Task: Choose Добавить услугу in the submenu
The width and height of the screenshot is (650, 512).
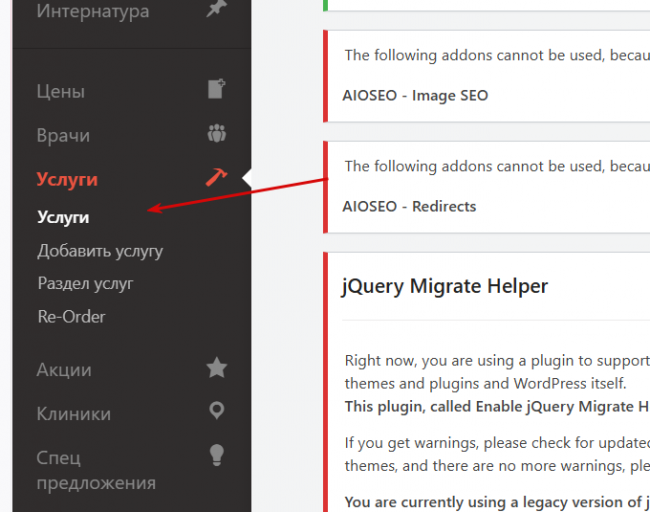Action: click(x=100, y=251)
